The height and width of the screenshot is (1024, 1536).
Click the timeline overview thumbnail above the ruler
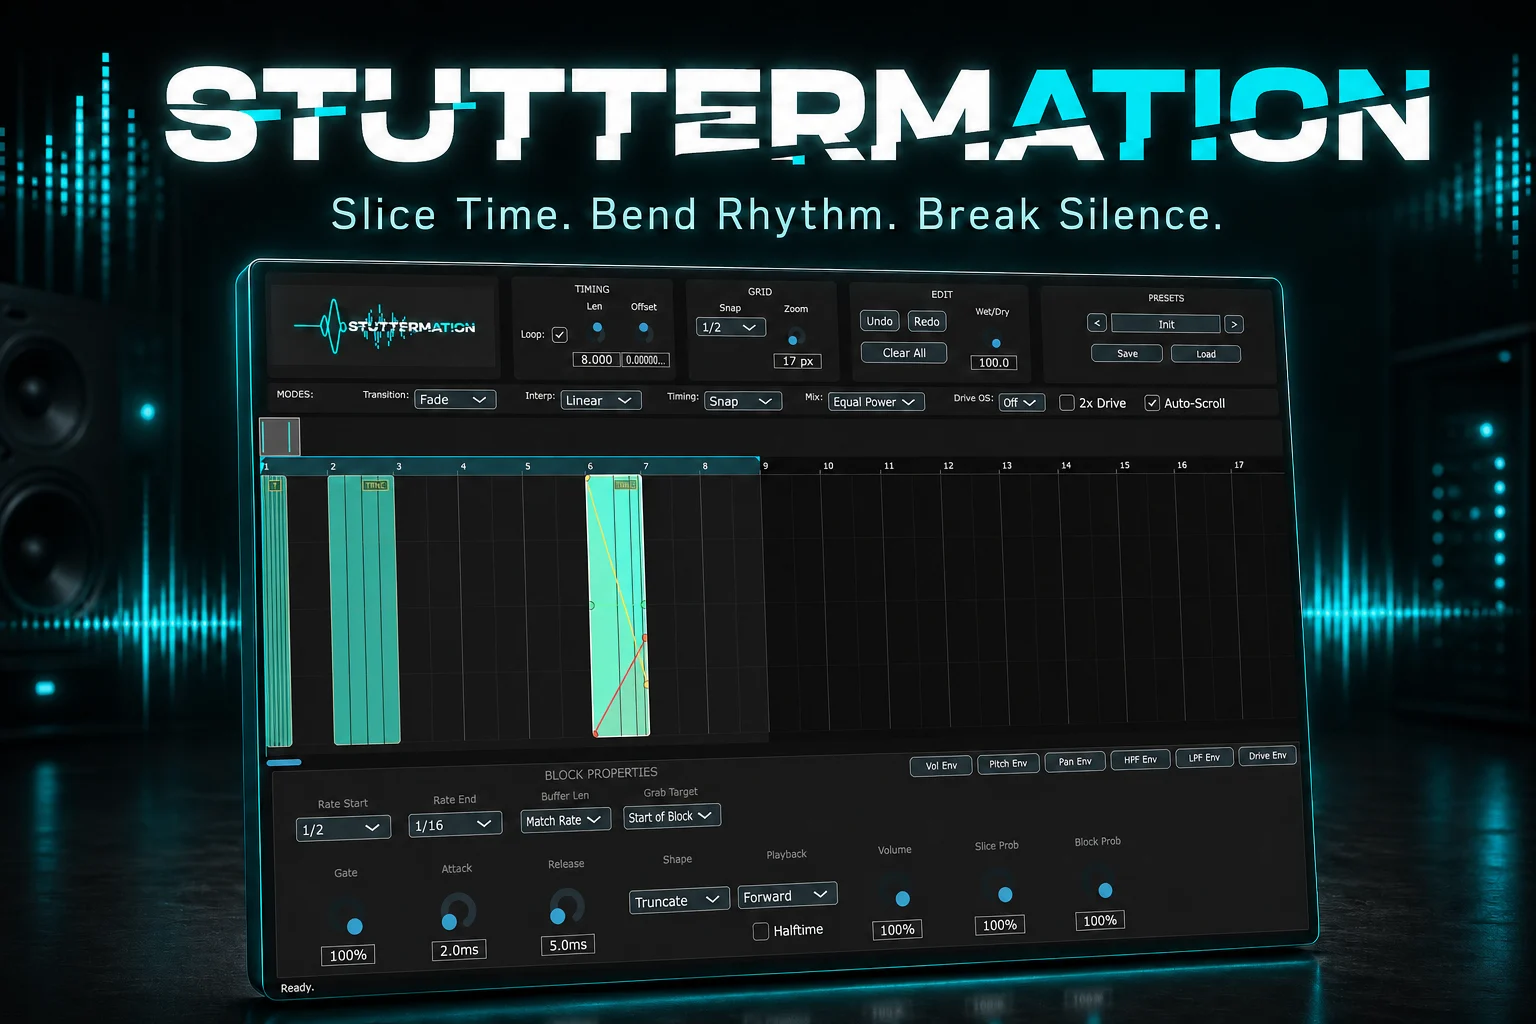280,437
